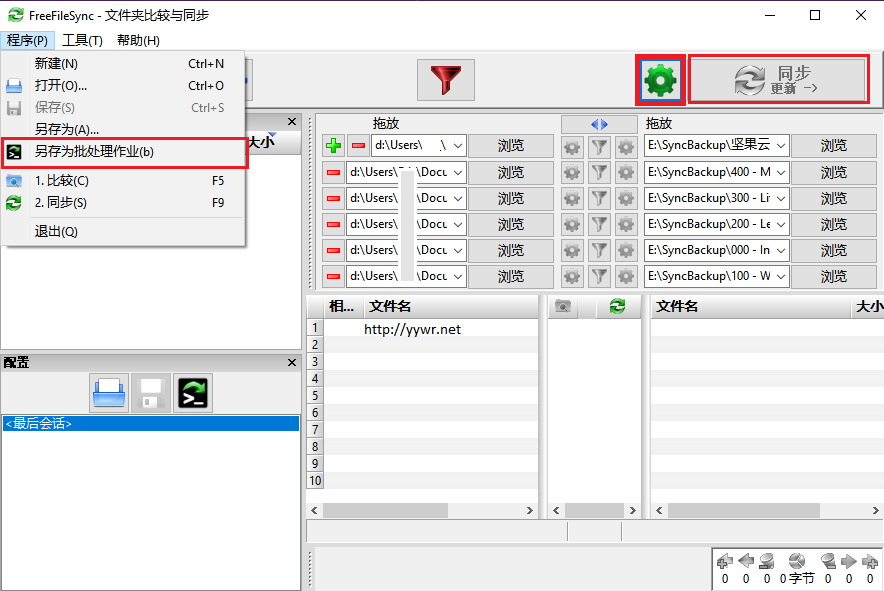
Task: Remove folder pair for E:\SyncBackup\300 - Li
Action: (x=333, y=198)
